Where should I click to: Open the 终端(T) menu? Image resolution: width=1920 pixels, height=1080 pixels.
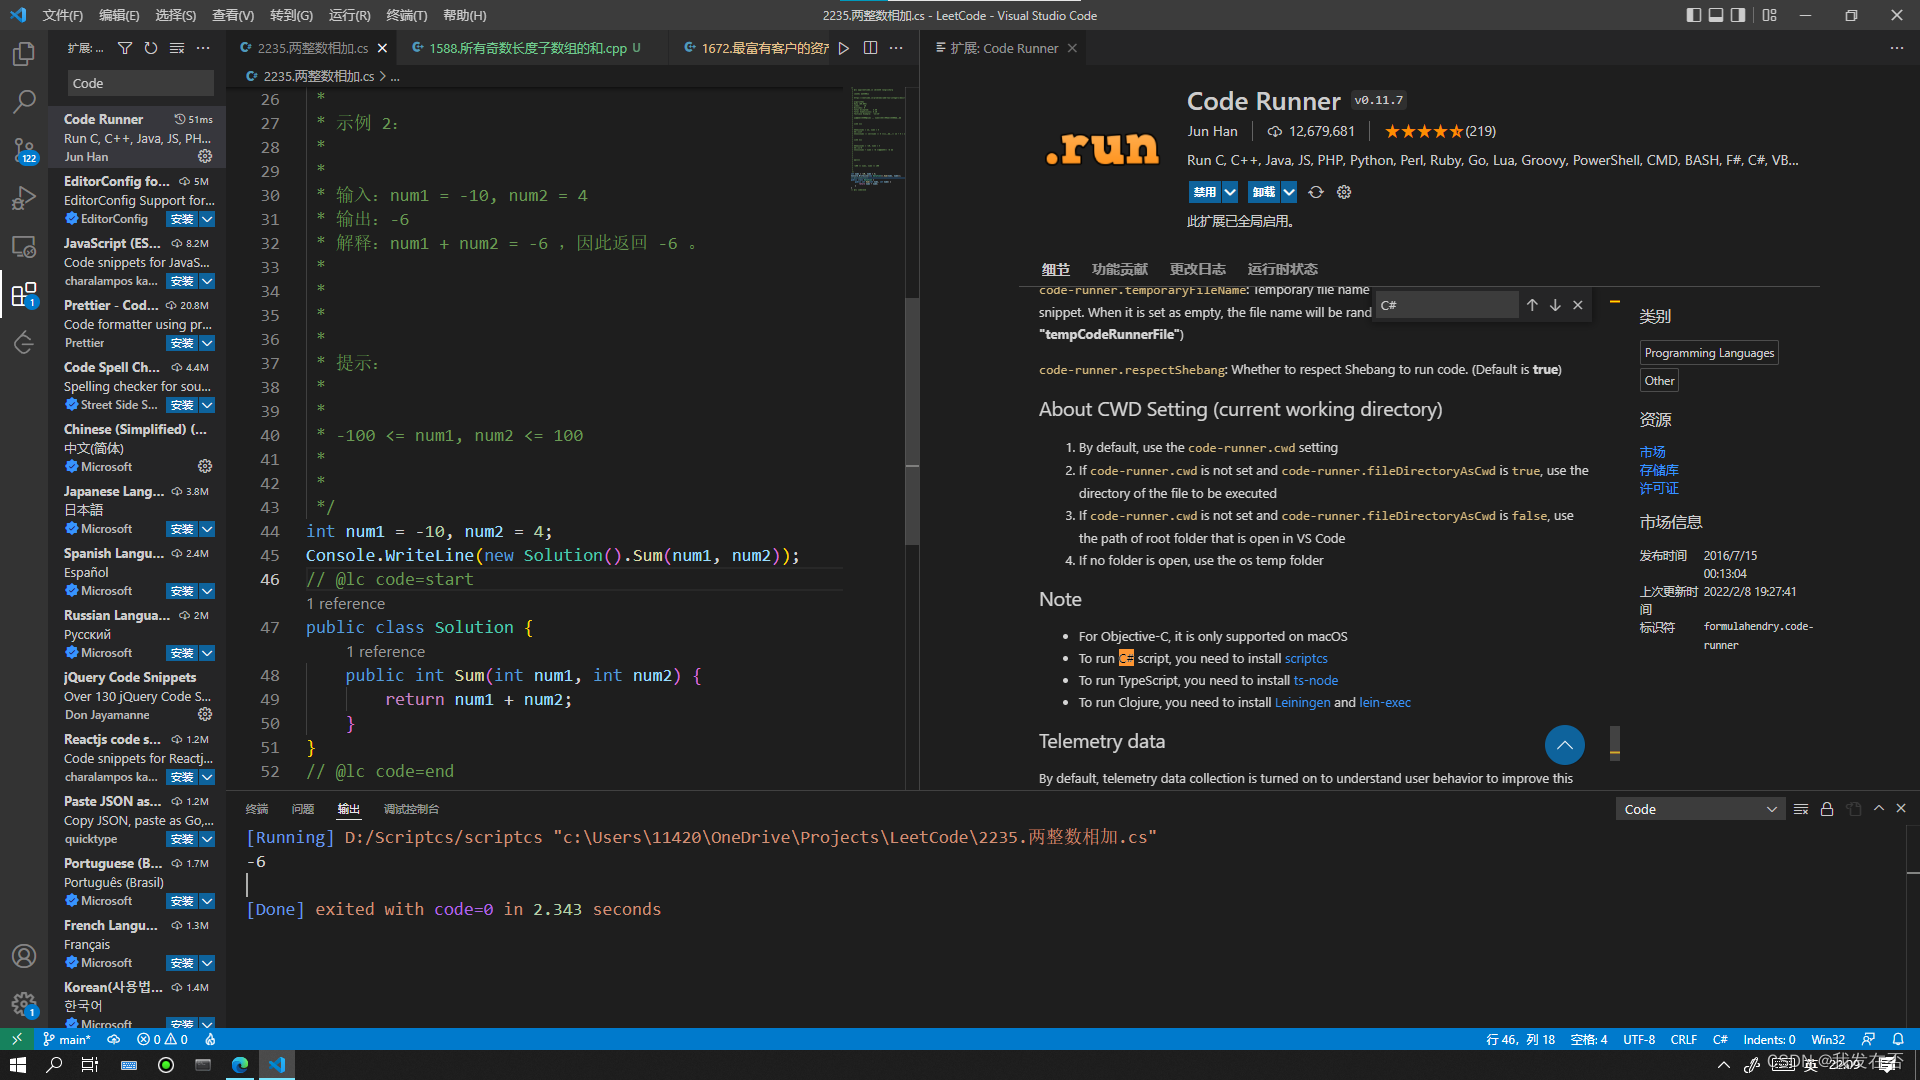(407, 15)
